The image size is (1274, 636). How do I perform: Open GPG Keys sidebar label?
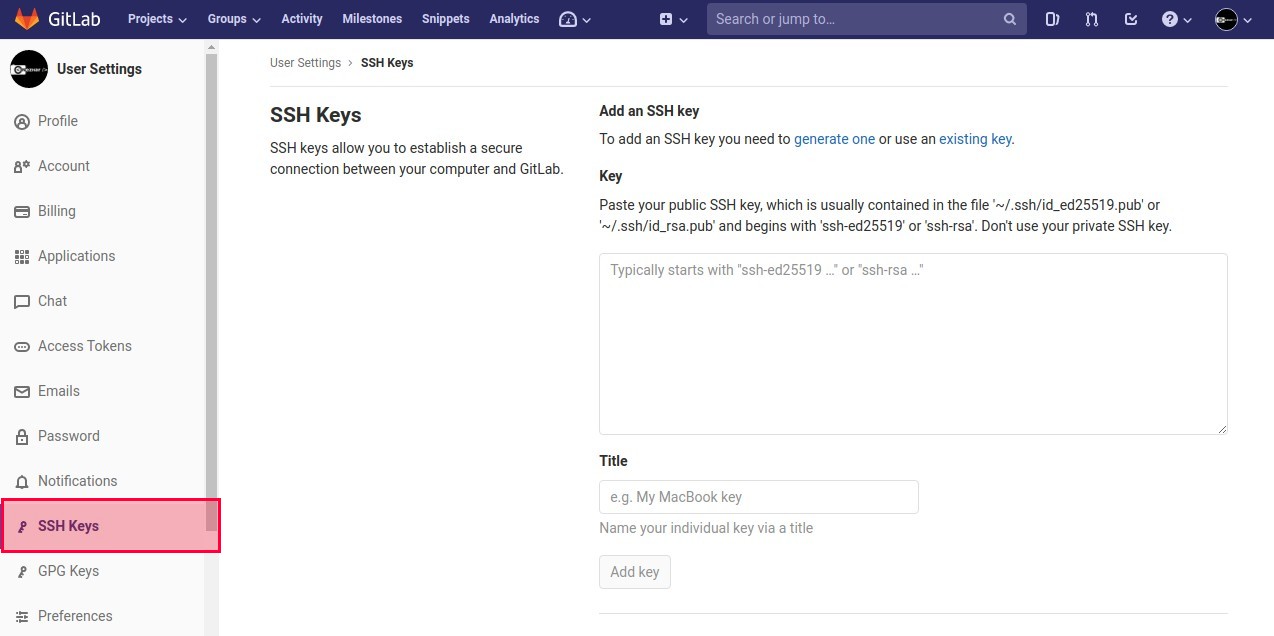coord(69,571)
